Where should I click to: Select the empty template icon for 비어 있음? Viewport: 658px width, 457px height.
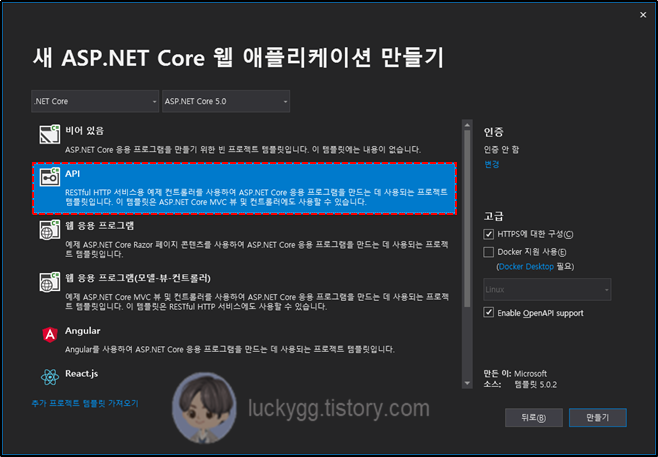(x=50, y=134)
